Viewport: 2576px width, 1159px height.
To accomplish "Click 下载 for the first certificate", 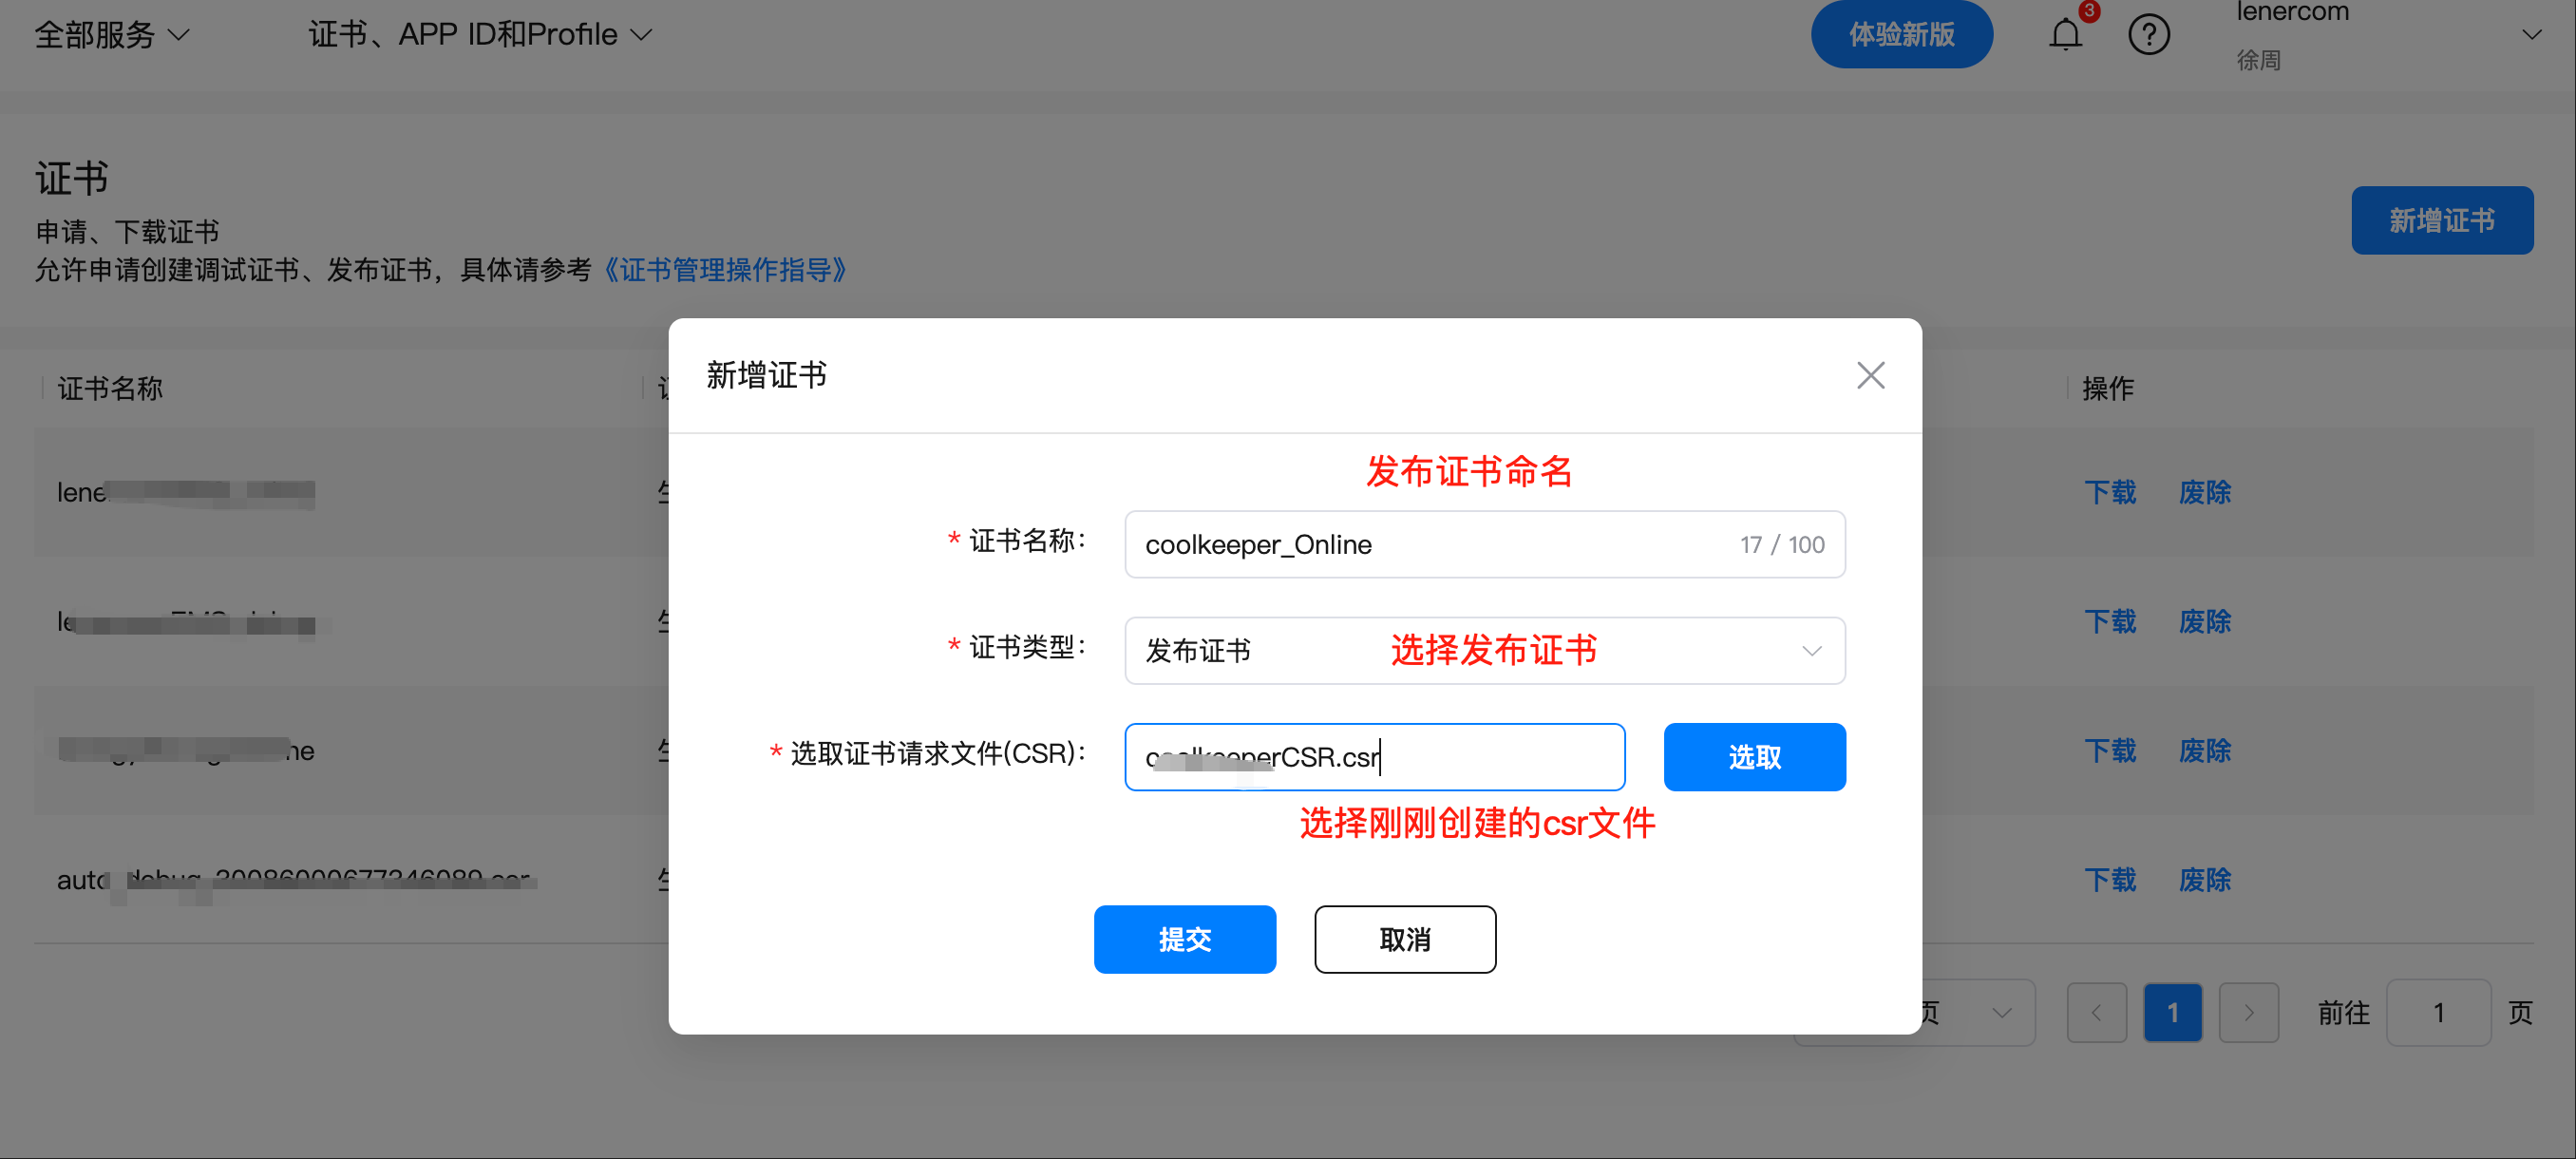I will coord(2110,492).
